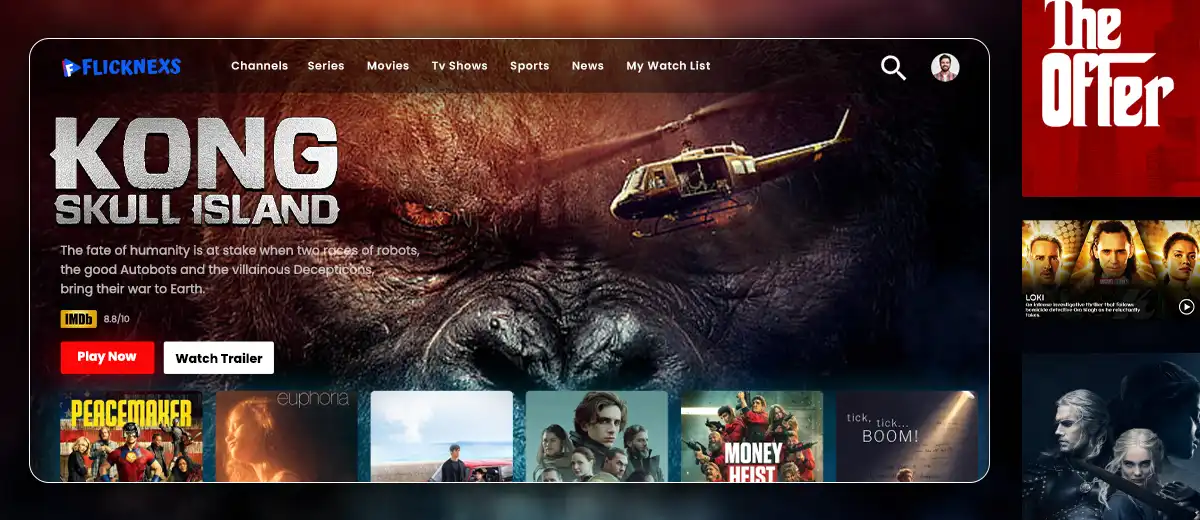Open the Witcher poster card
This screenshot has width=1200, height=520.
1111,436
